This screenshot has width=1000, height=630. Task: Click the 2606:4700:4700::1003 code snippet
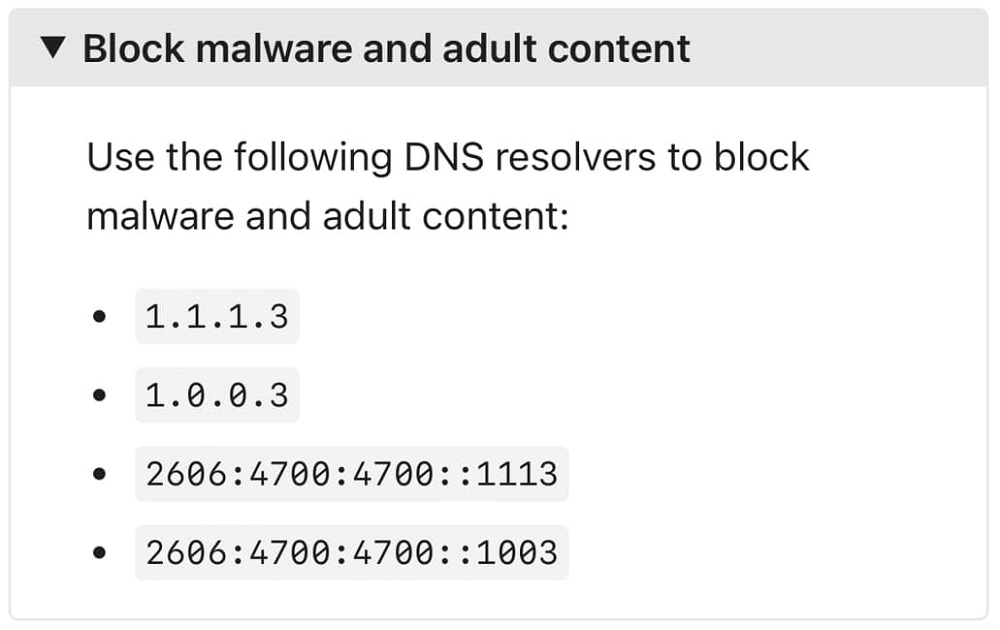coord(352,552)
